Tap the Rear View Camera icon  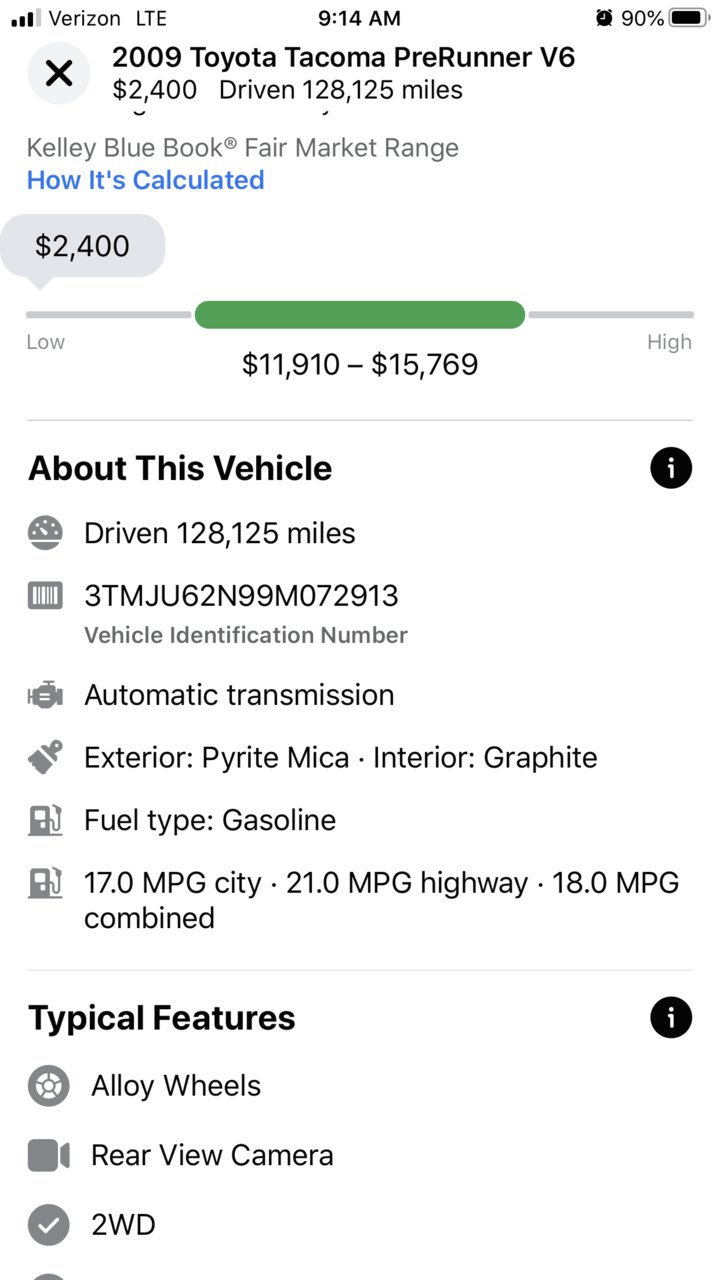(49, 1156)
